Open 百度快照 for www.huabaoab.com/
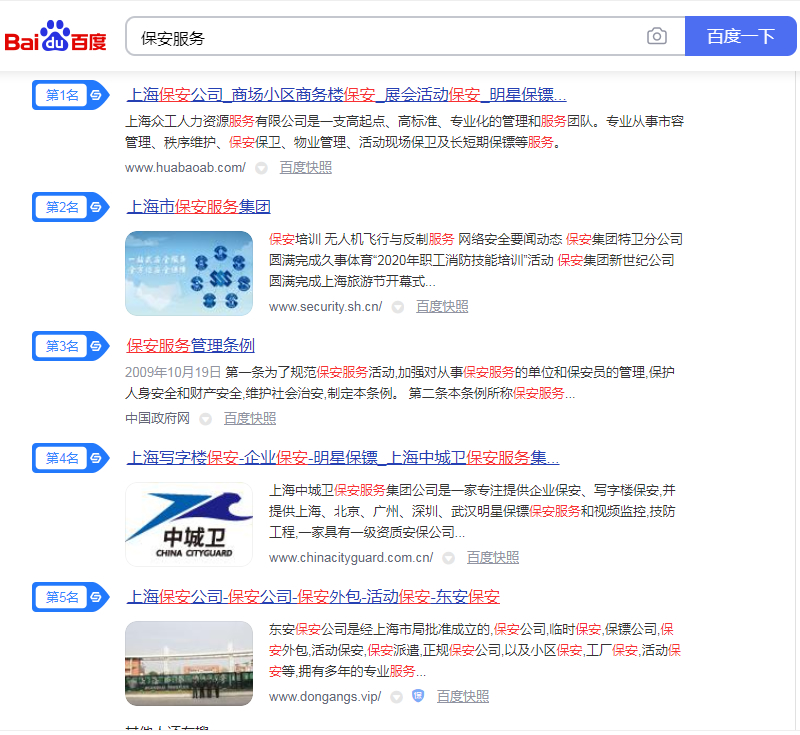This screenshot has height=735, width=800. pyautogui.click(x=306, y=168)
